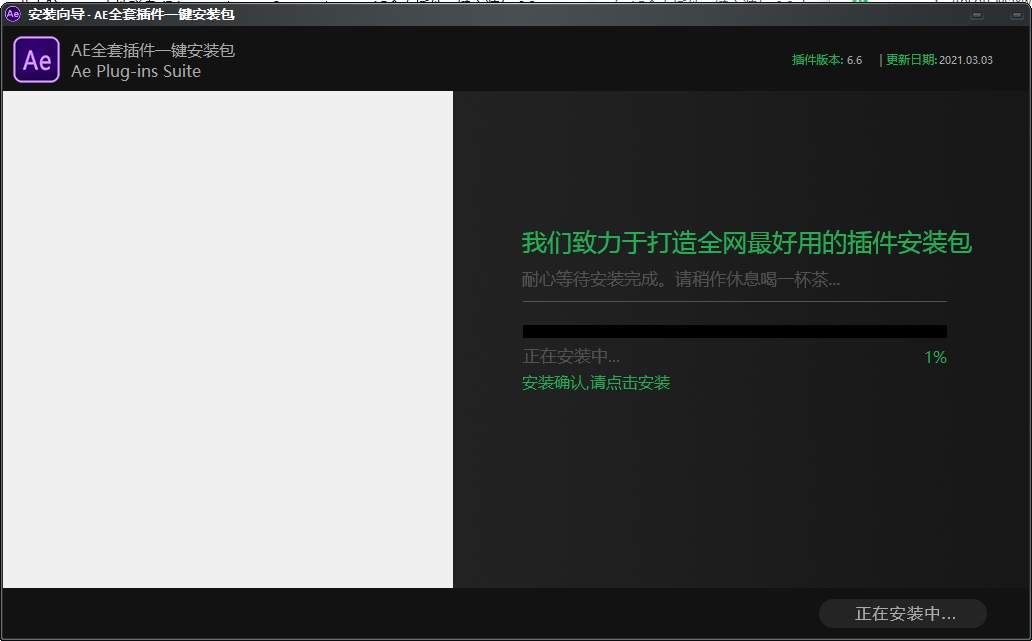
Task: Click the separator line below the tea message
Action: 733,300
